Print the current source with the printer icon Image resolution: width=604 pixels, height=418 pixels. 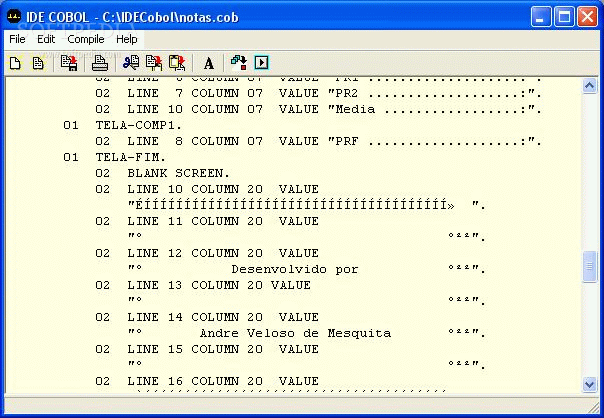pyautogui.click(x=100, y=63)
